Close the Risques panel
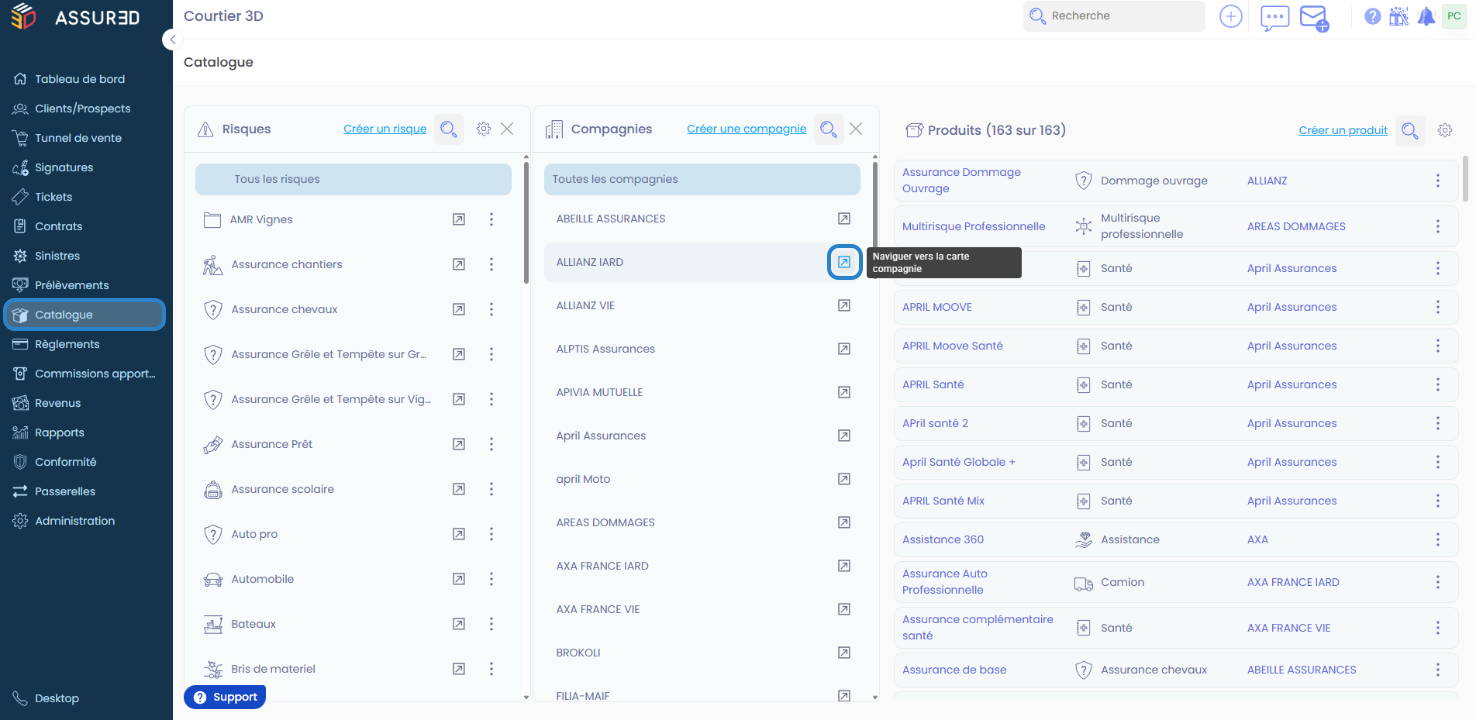 [x=507, y=129]
